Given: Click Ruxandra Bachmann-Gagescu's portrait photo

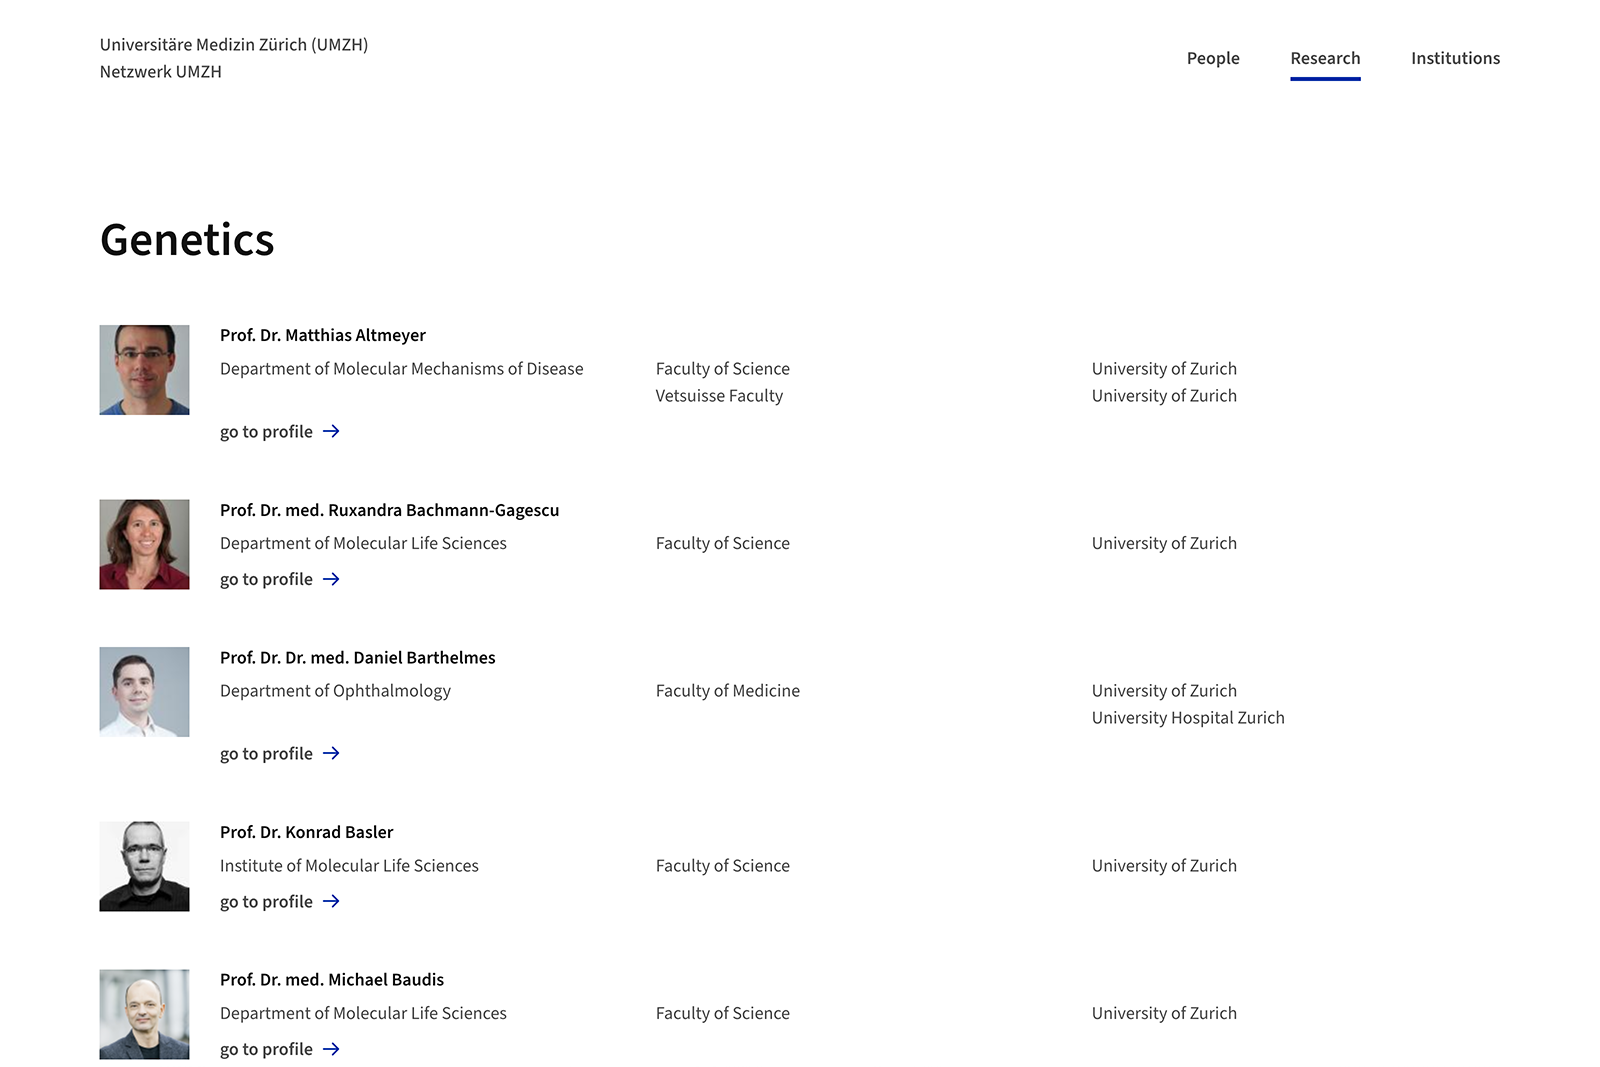Looking at the screenshot, I should [144, 544].
